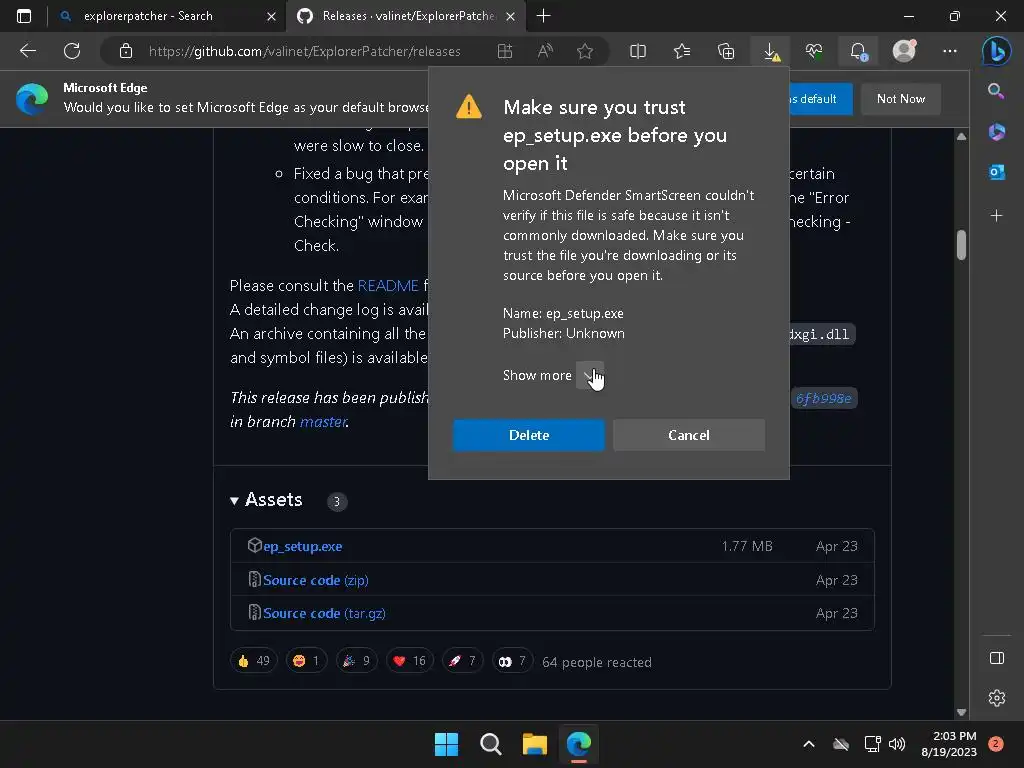Toggle hooray reaction with 9
Image resolution: width=1024 pixels, height=768 pixels.
coord(357,661)
